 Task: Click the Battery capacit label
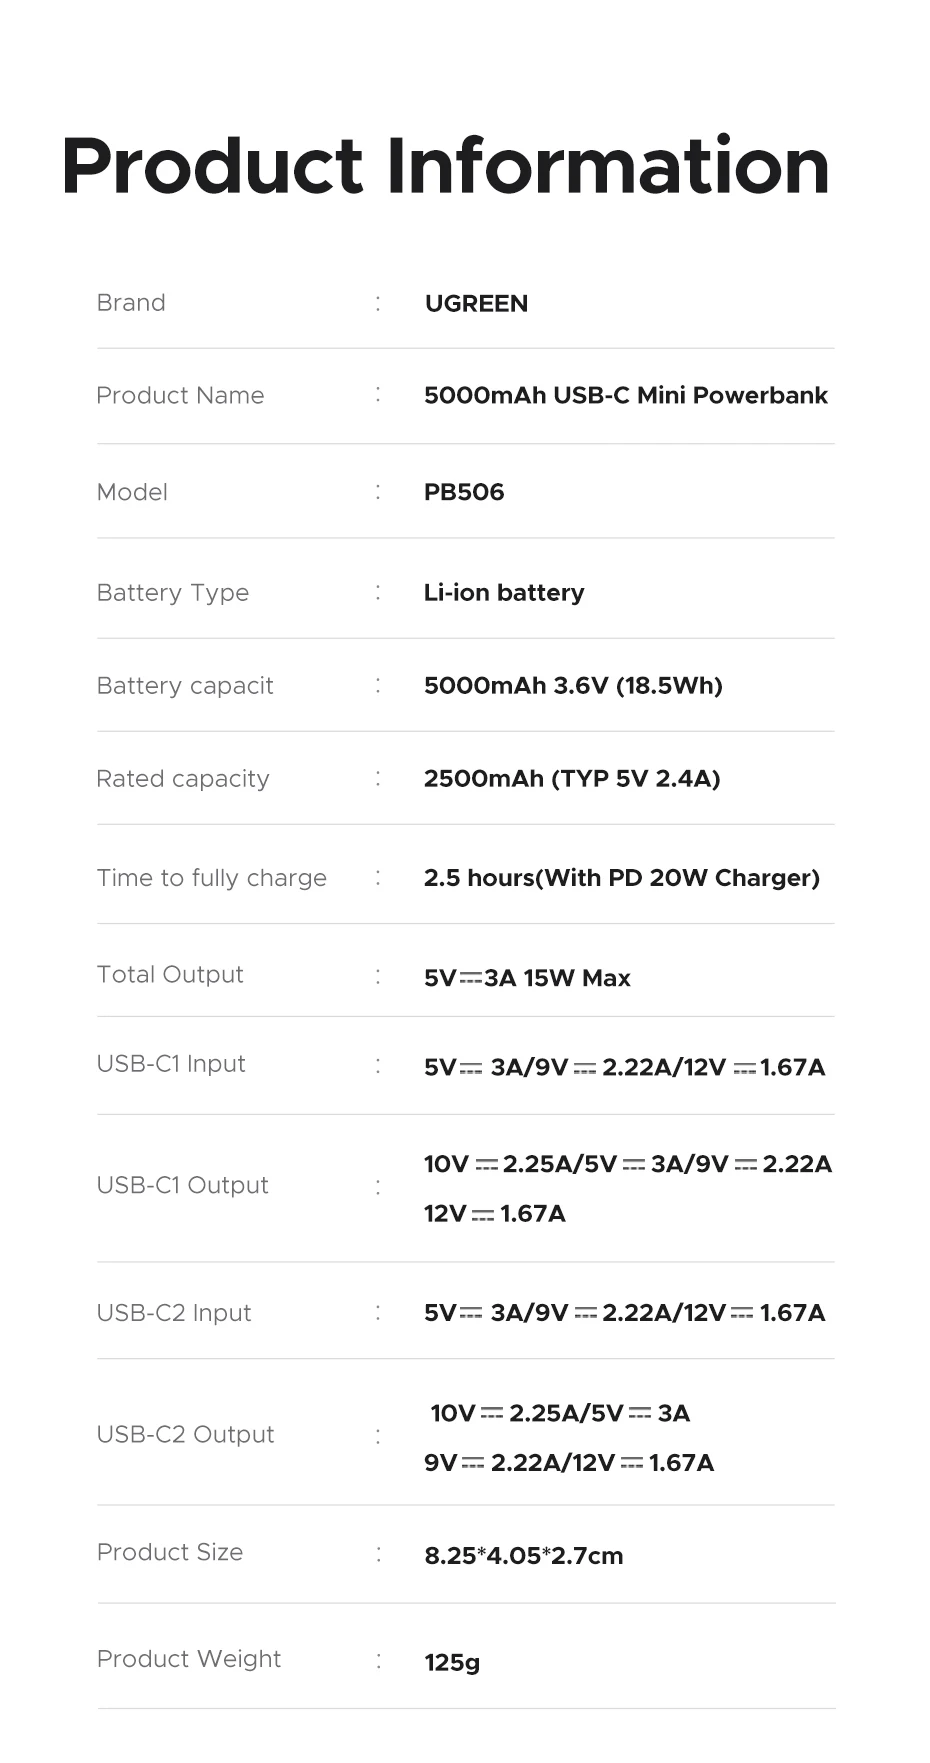pos(185,686)
